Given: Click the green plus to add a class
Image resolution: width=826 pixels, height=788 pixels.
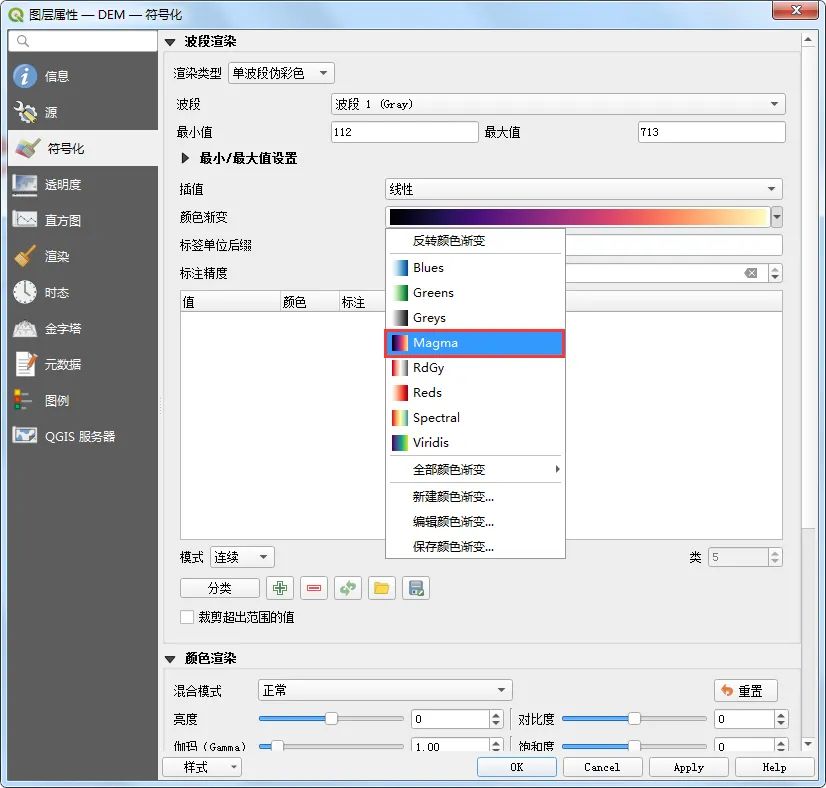Looking at the screenshot, I should (x=280, y=588).
